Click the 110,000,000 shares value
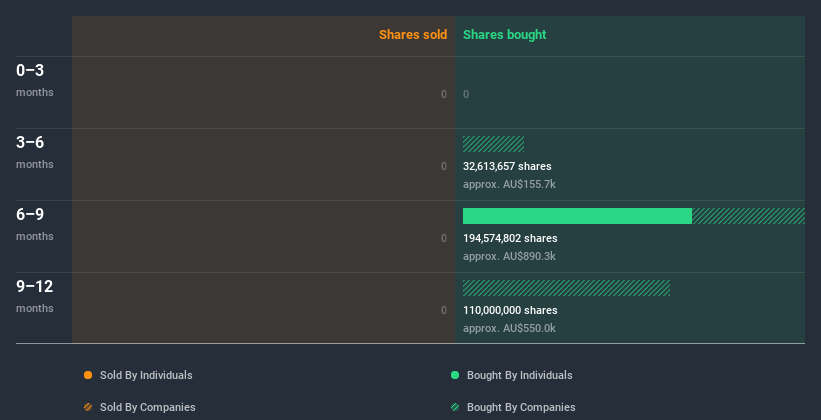The image size is (821, 420). (510, 311)
